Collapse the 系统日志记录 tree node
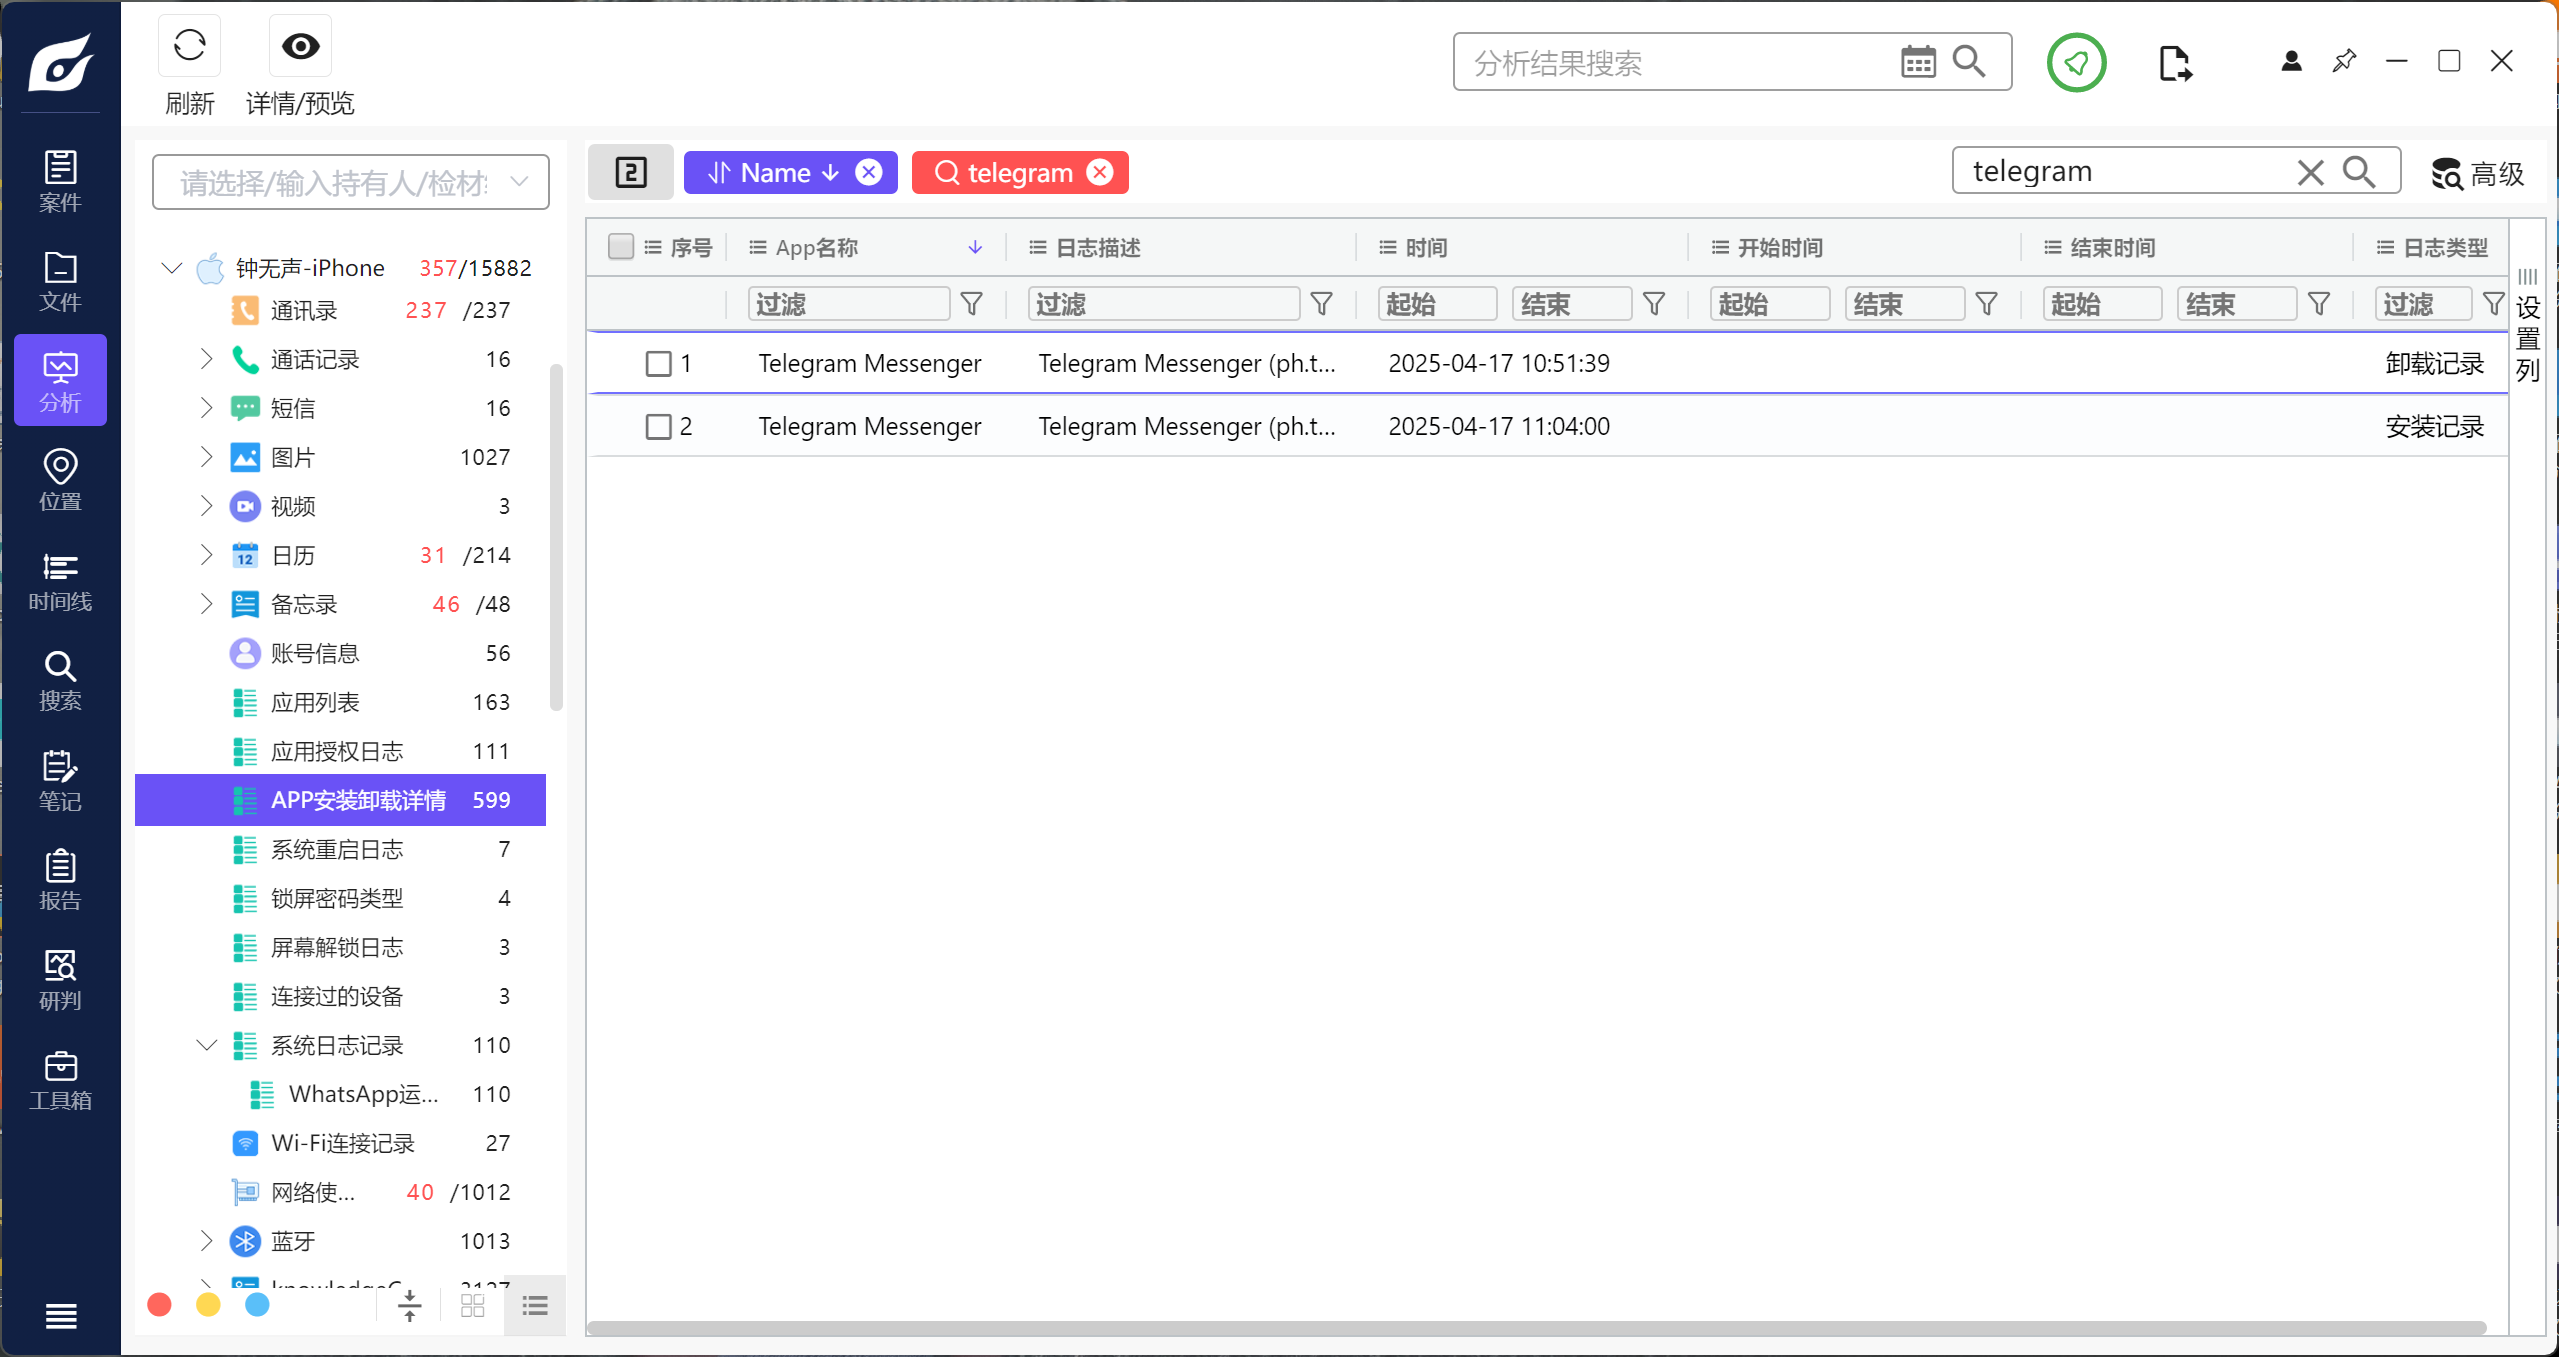This screenshot has height=1357, width=2559. click(206, 1045)
